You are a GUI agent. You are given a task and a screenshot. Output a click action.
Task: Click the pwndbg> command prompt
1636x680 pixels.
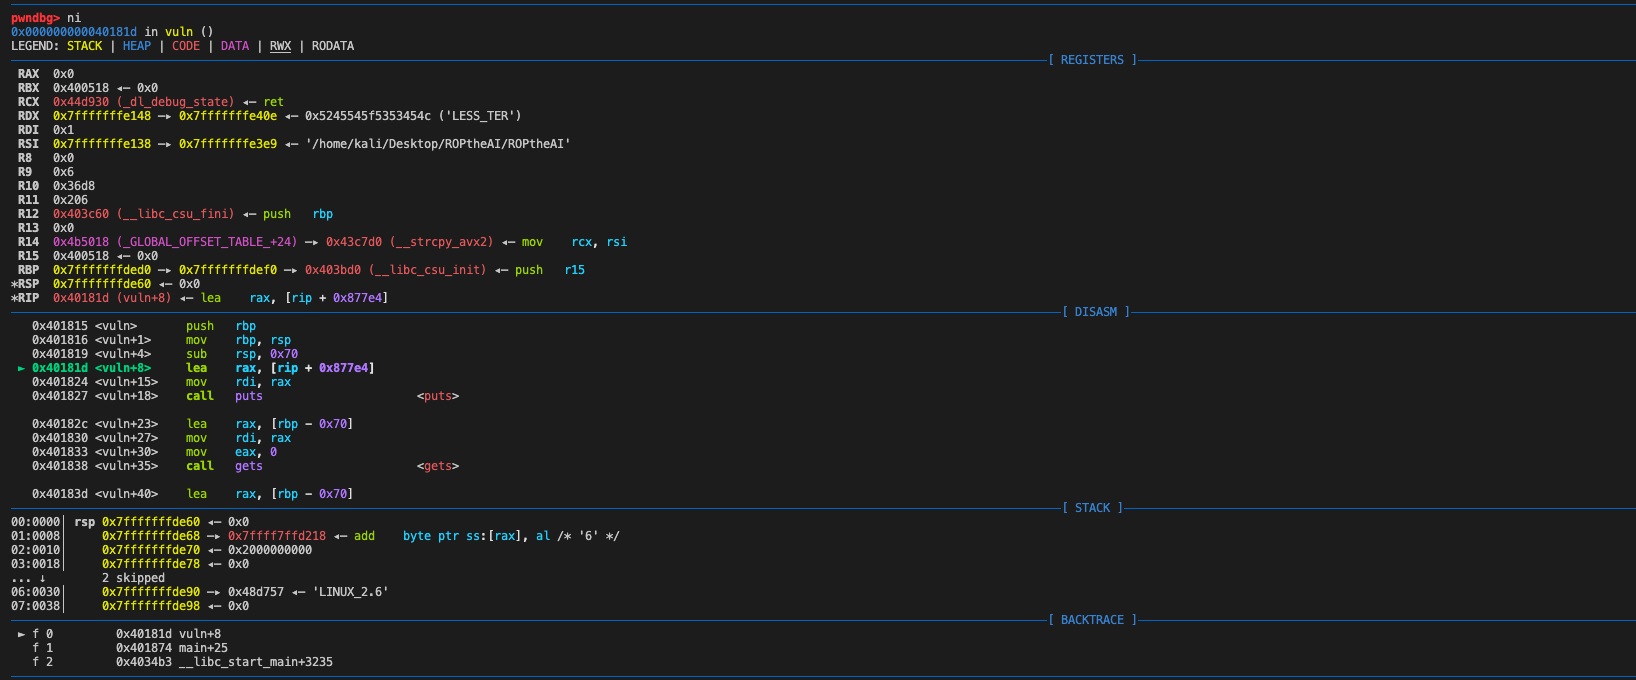pyautogui.click(x=35, y=18)
